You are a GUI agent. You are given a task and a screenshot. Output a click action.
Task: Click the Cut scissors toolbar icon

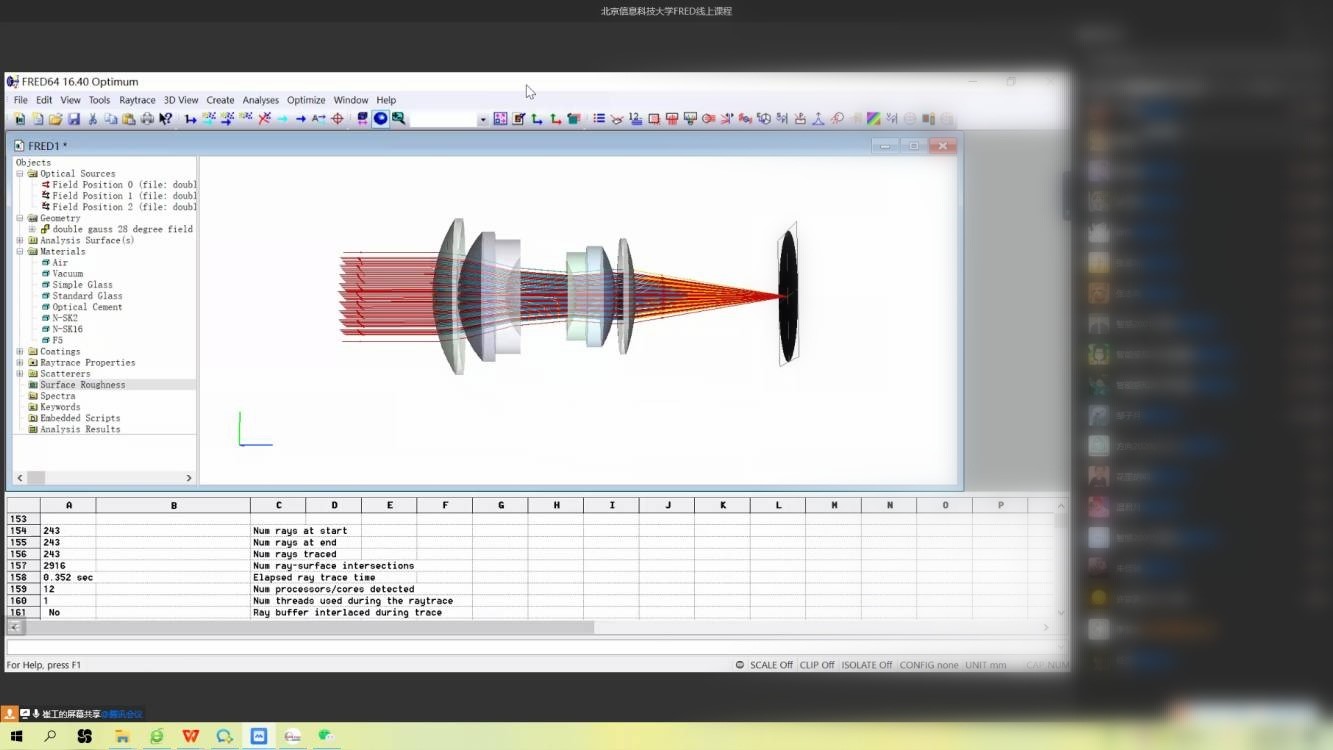click(93, 119)
